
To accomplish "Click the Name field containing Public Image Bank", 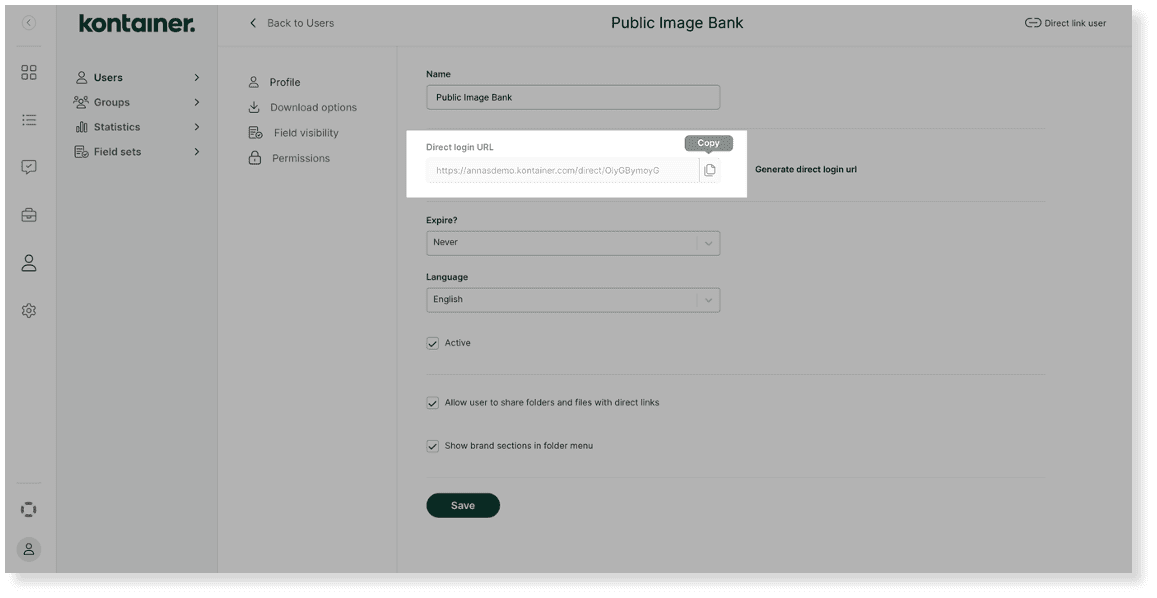I will pos(573,96).
